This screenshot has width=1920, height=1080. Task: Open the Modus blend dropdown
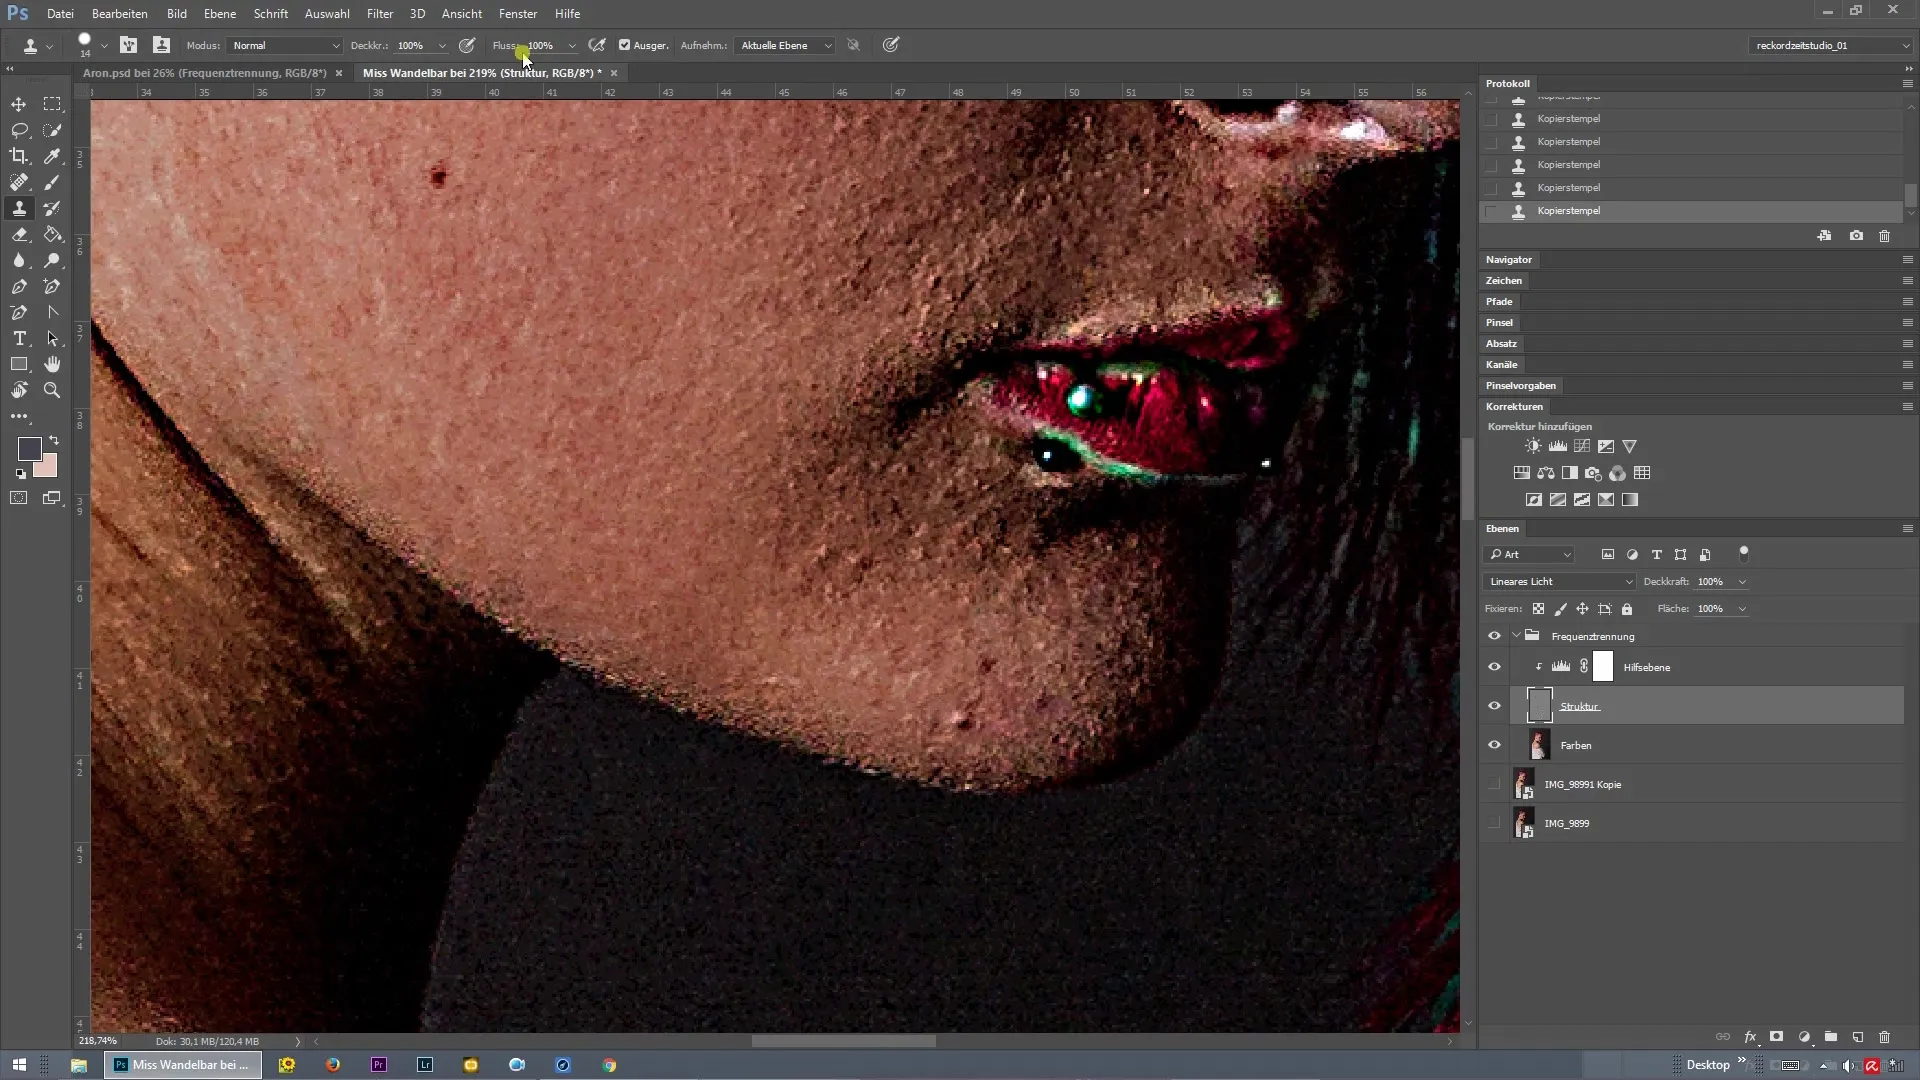286,45
